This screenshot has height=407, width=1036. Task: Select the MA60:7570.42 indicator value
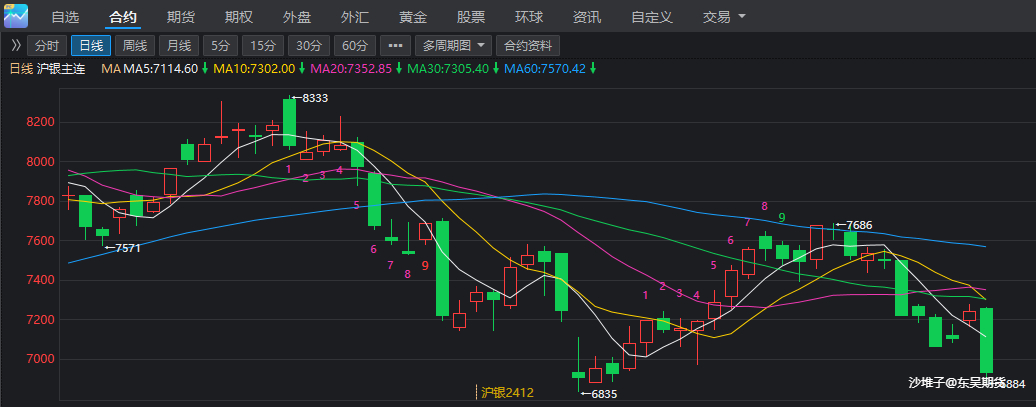(x=545, y=69)
